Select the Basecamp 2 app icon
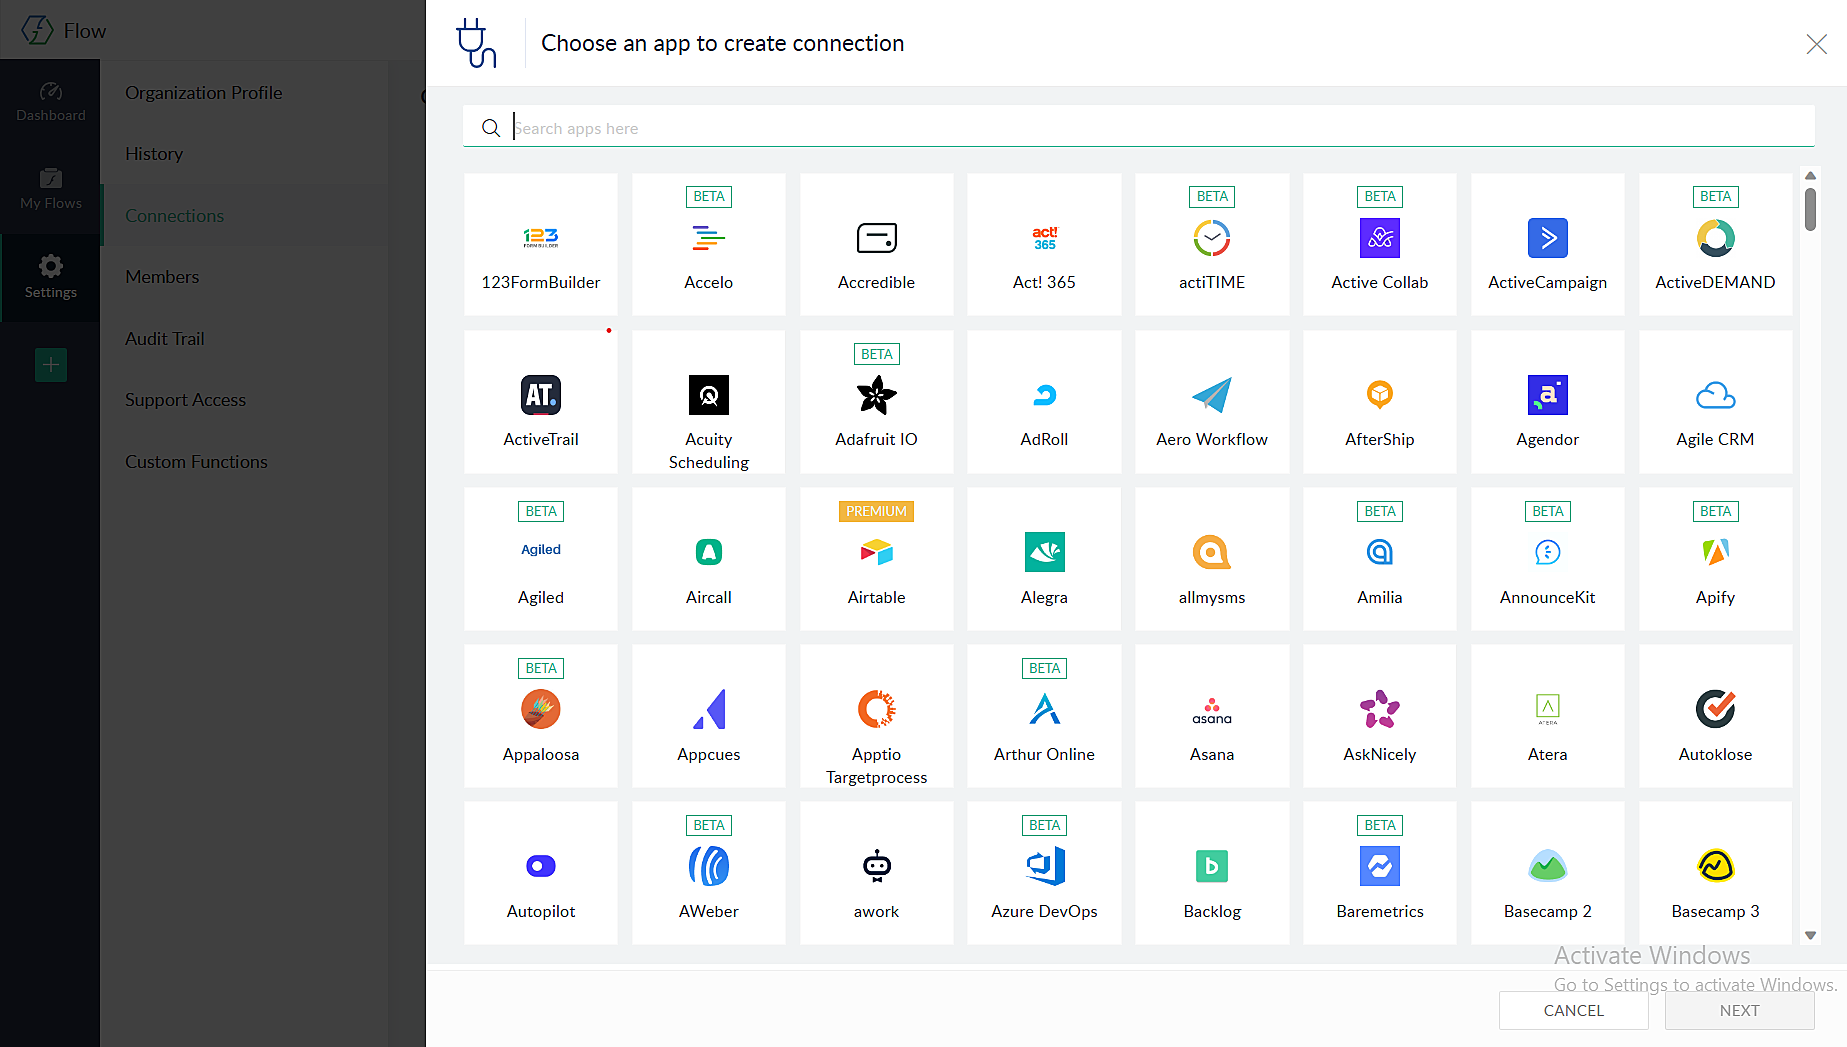 point(1548,866)
